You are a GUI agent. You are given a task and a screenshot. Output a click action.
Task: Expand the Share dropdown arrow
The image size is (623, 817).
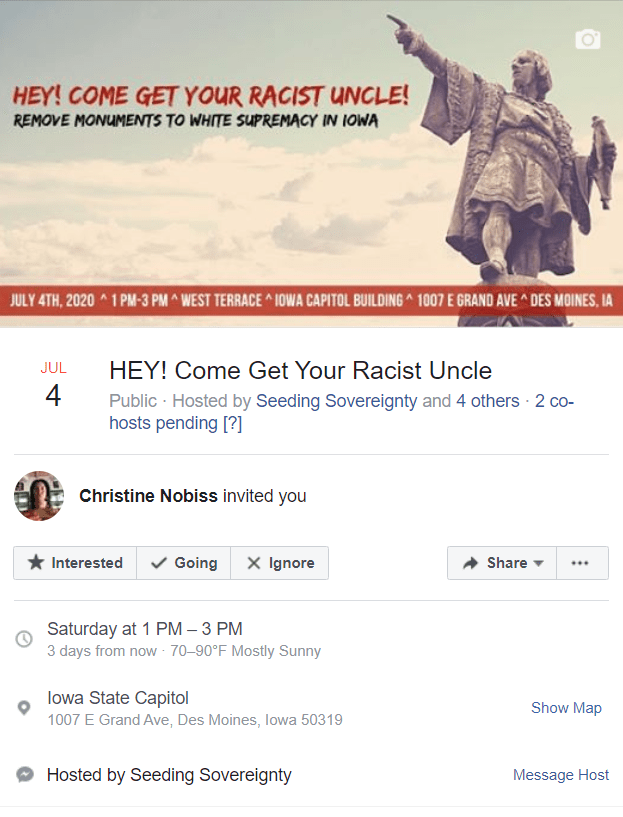coord(539,563)
